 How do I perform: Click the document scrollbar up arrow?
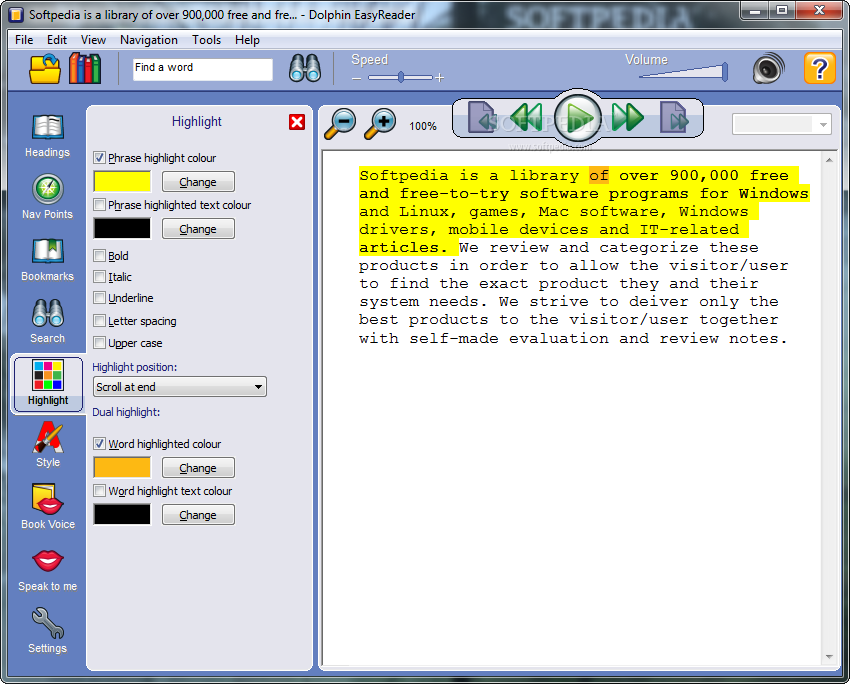point(829,160)
